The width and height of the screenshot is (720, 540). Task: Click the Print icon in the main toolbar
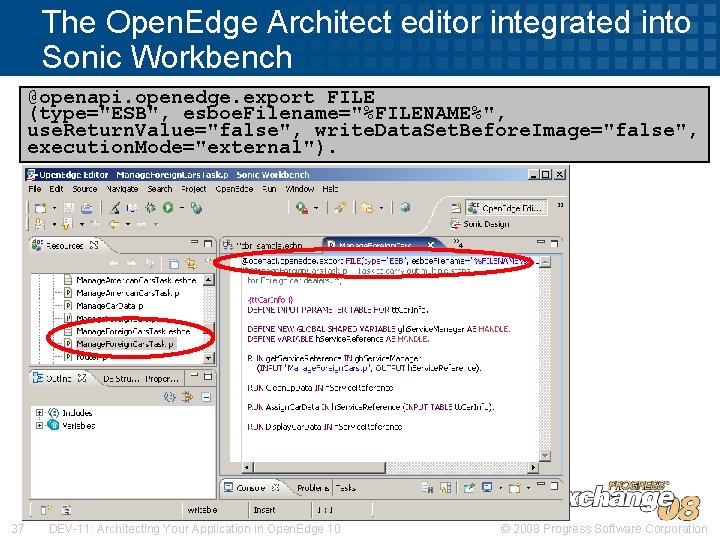click(x=86, y=208)
